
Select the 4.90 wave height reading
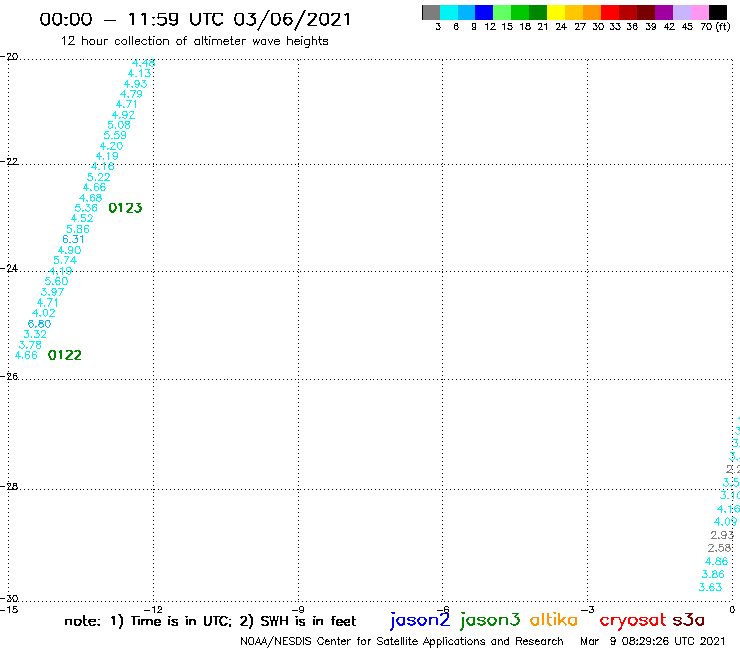[x=69, y=250]
